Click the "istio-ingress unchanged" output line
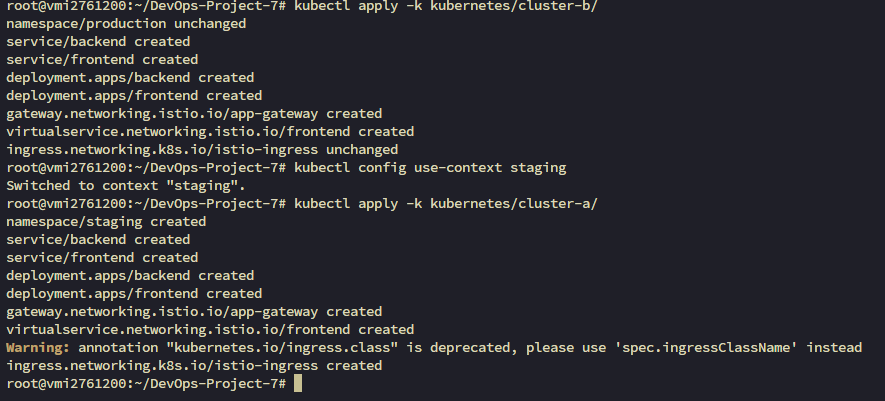 194,150
